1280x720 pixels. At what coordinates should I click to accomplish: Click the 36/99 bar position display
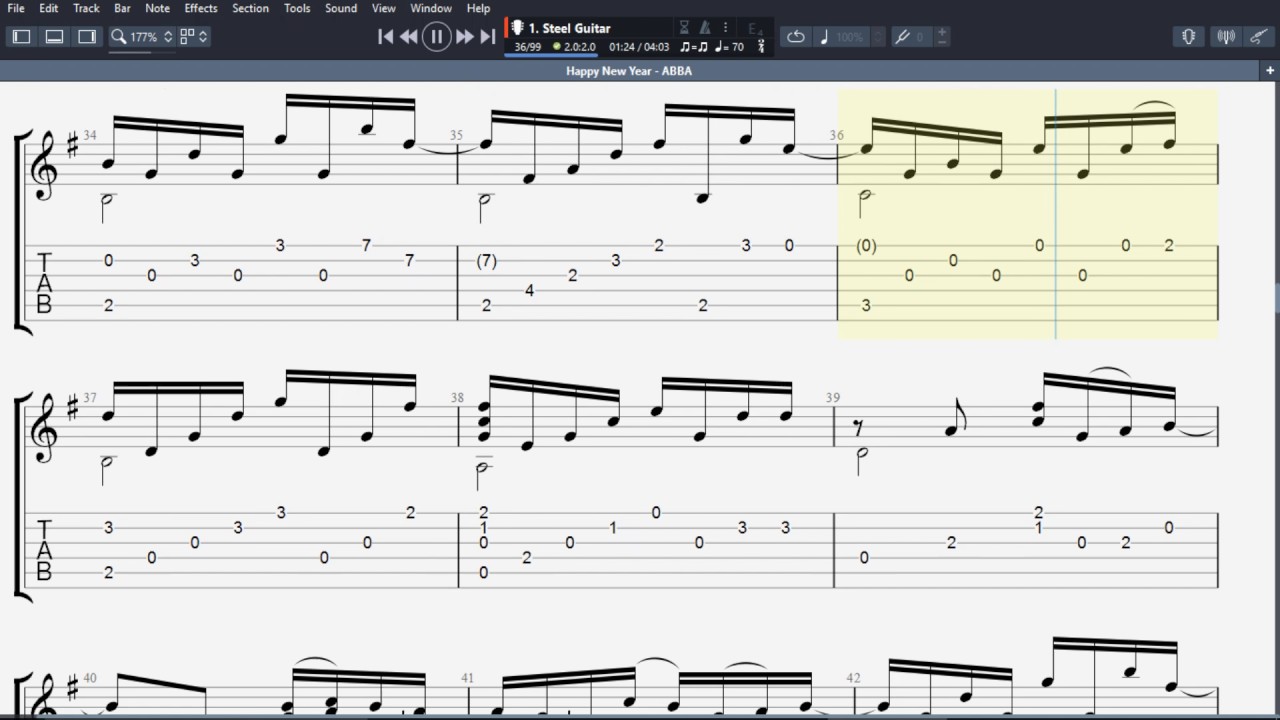click(527, 47)
